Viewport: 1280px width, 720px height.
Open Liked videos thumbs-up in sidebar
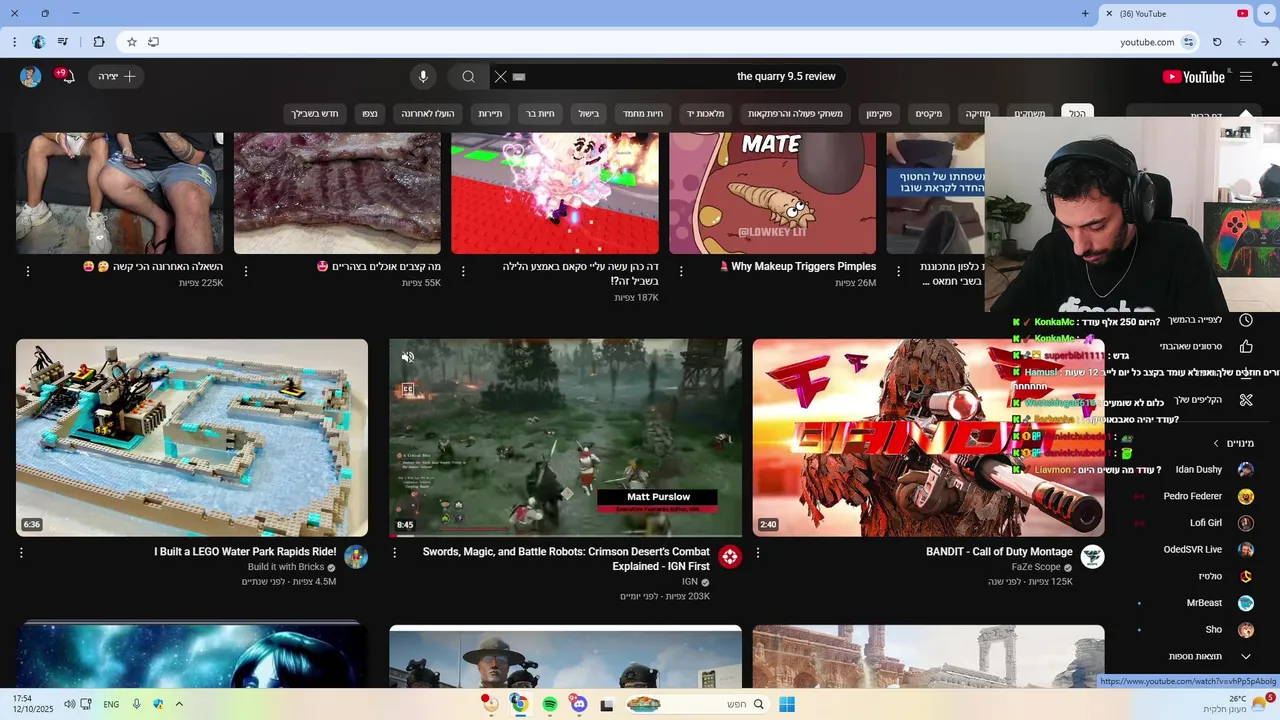[1246, 346]
